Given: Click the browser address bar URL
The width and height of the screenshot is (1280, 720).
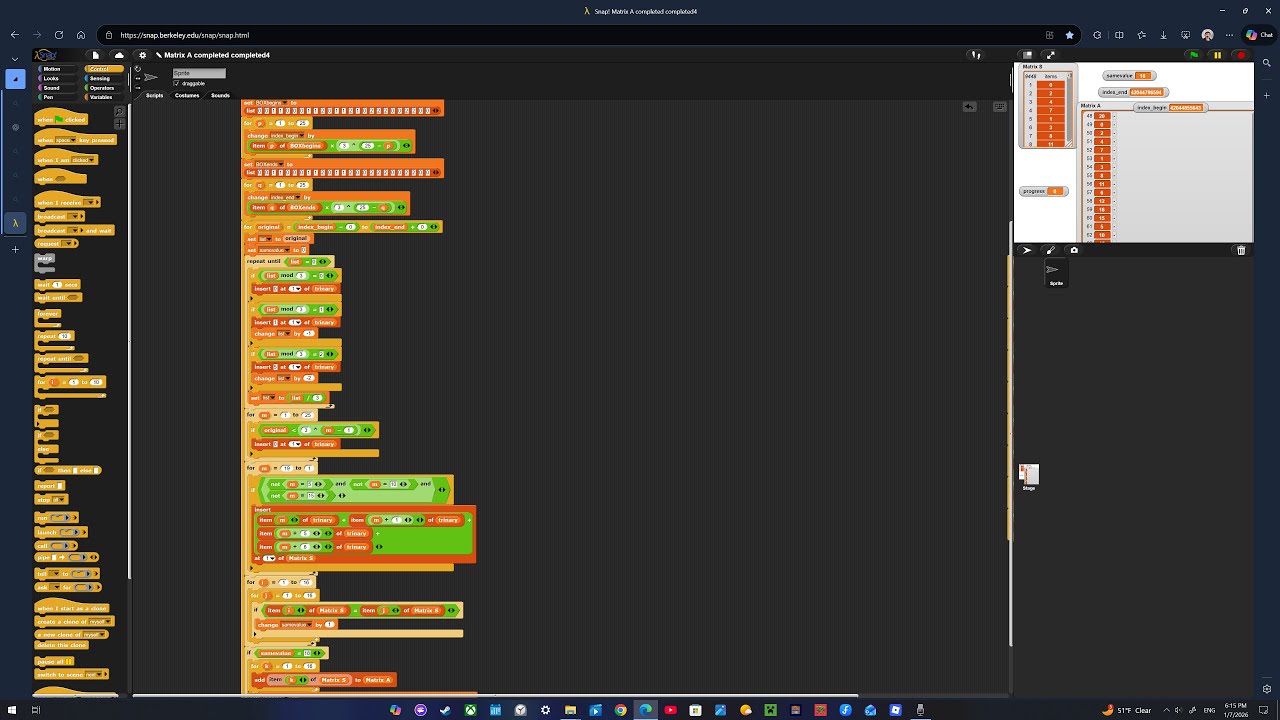Looking at the screenshot, I should tap(185, 35).
